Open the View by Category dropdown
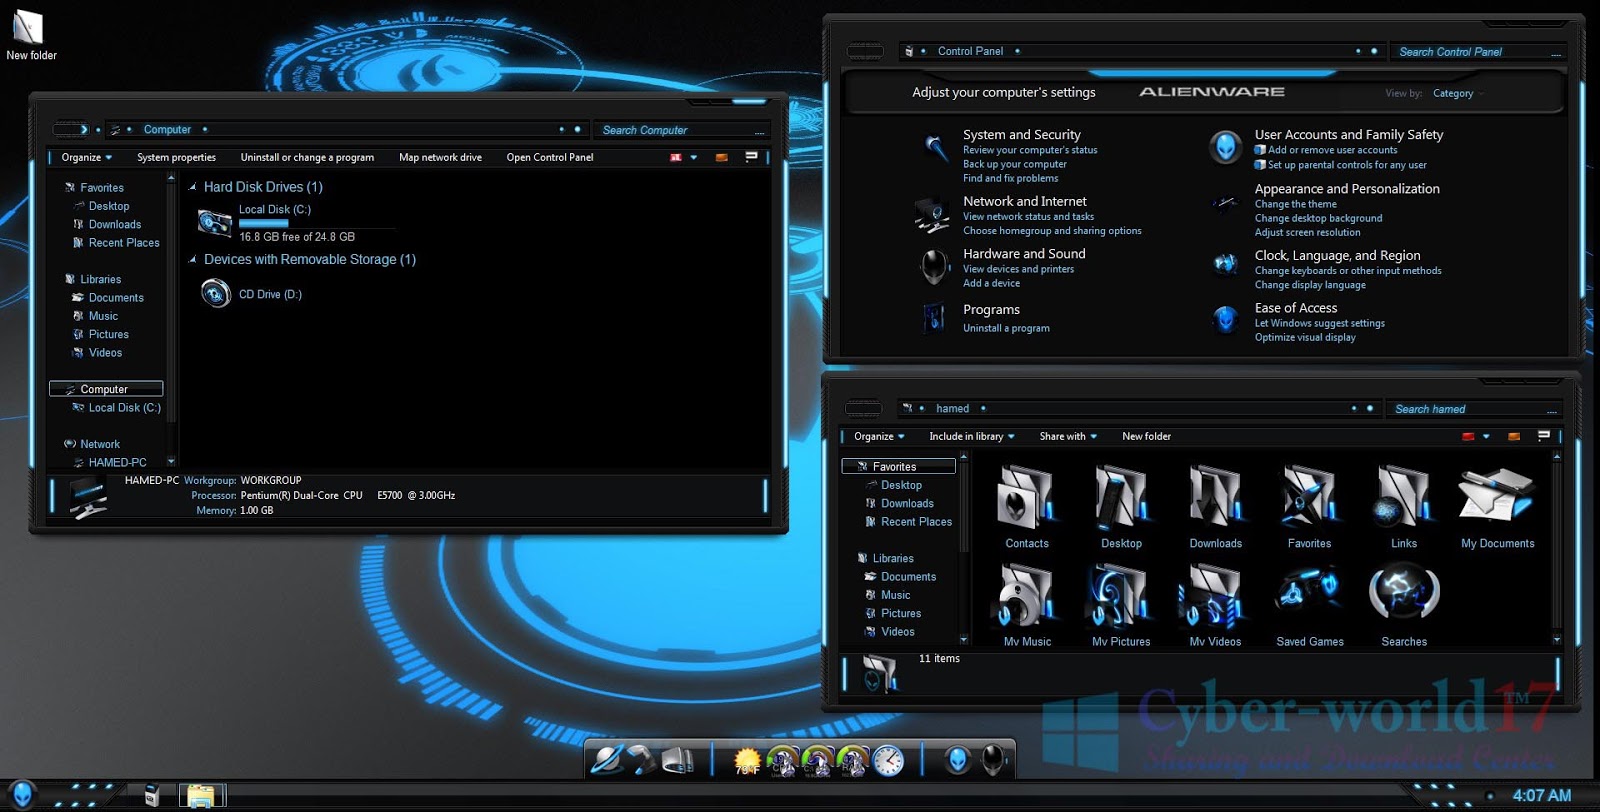1600x812 pixels. click(1458, 93)
